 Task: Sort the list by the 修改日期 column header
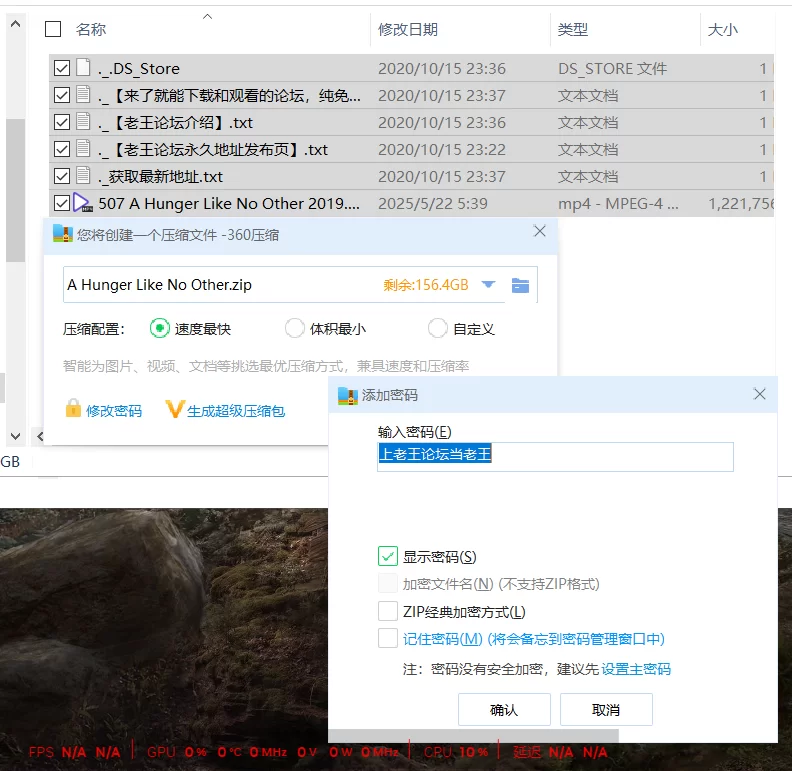(408, 29)
